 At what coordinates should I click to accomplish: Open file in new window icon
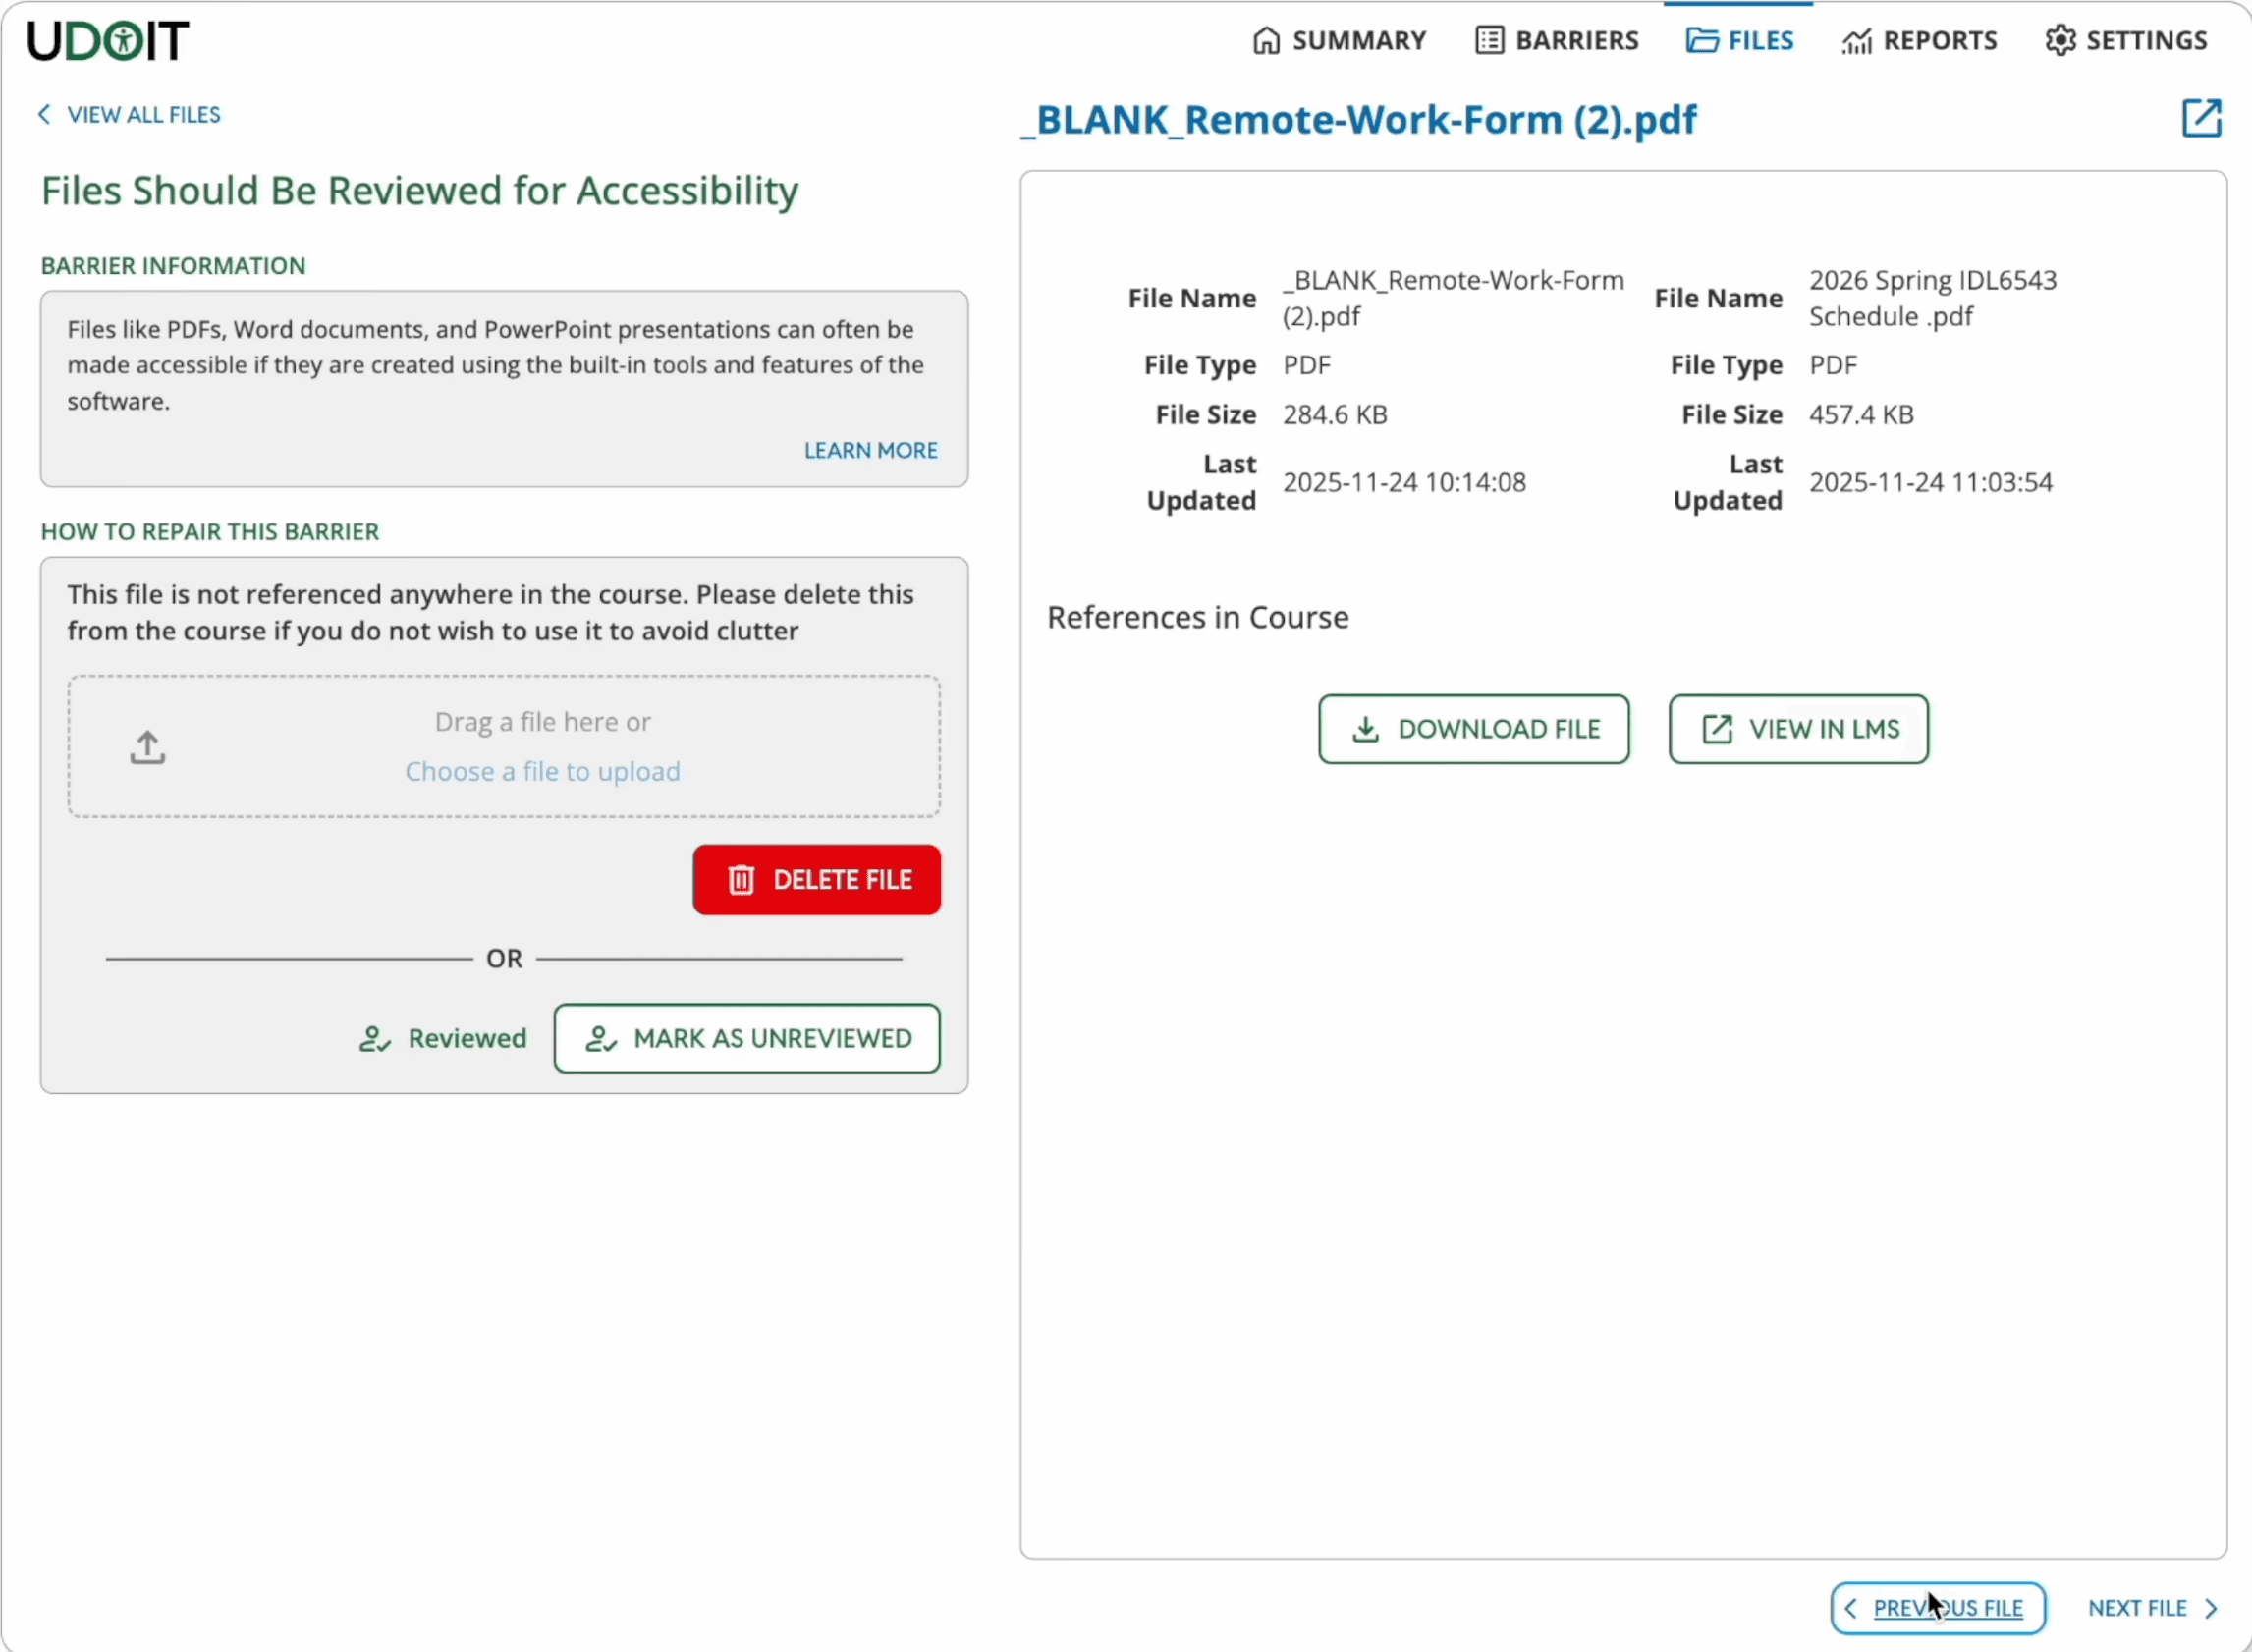pyautogui.click(x=2201, y=118)
